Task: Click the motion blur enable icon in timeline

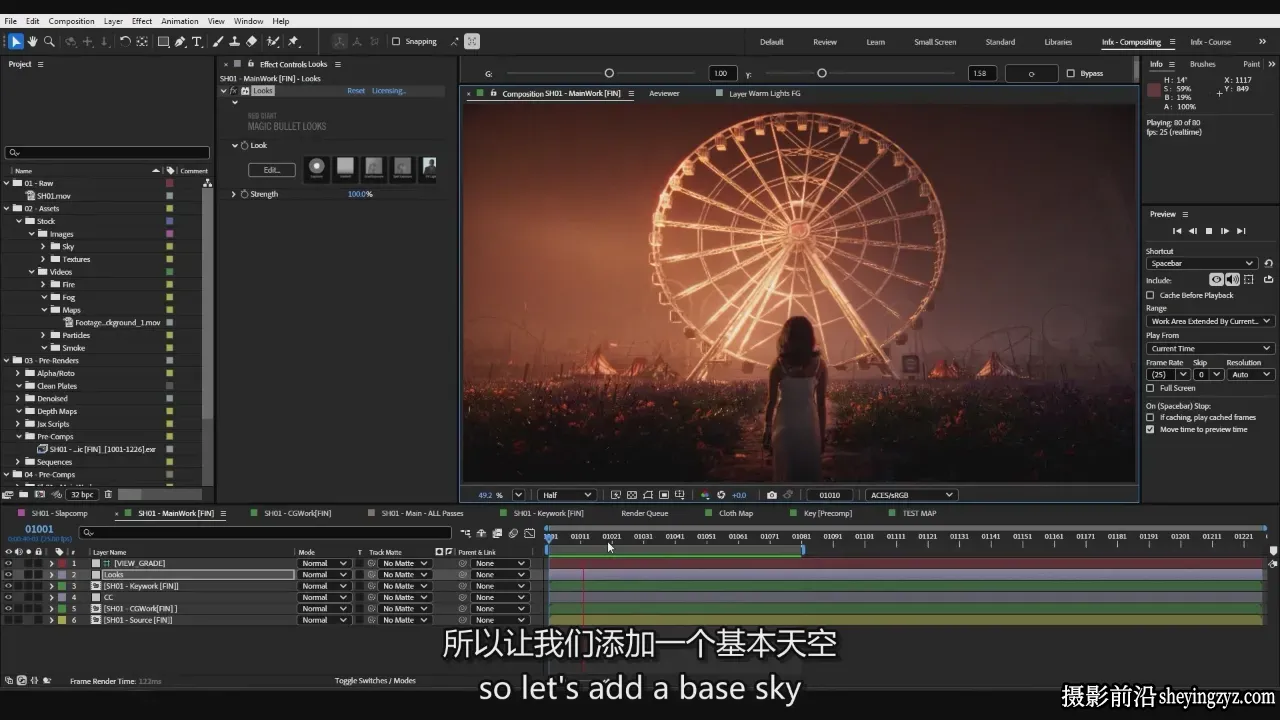Action: [x=513, y=534]
